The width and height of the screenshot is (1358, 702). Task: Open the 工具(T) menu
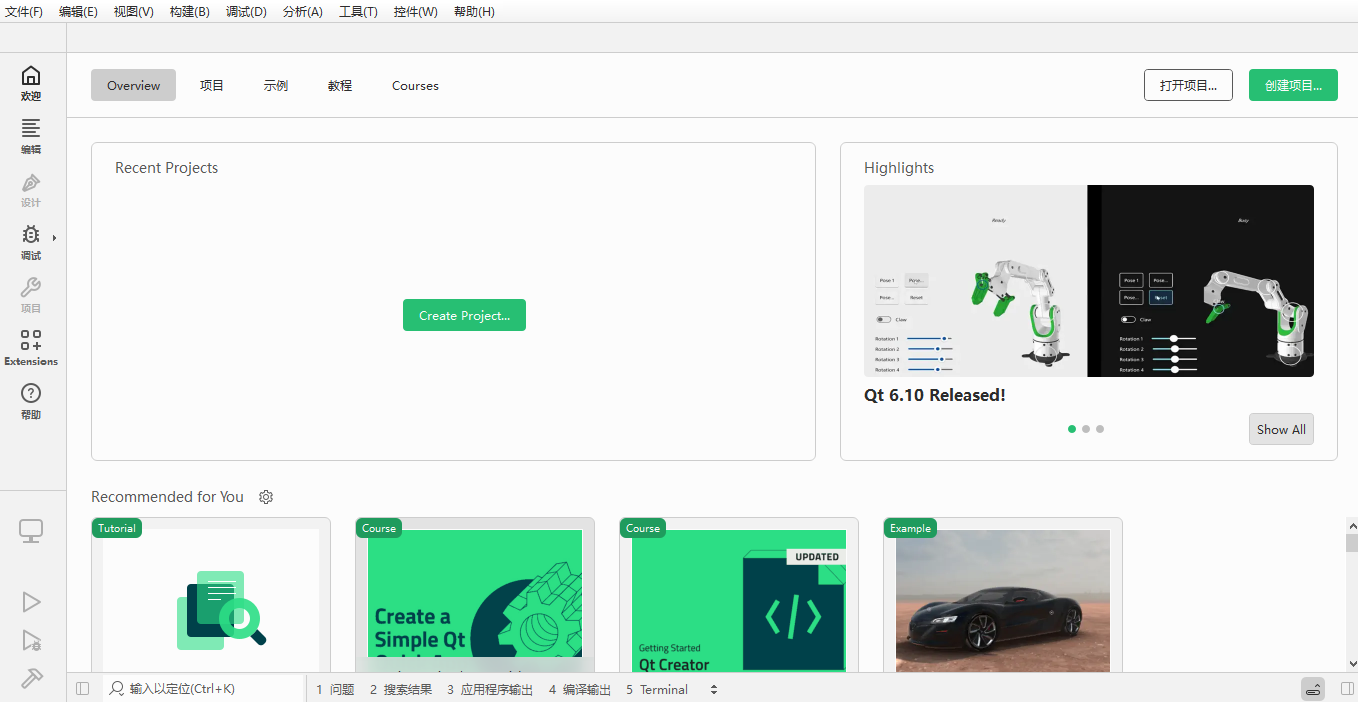[x=358, y=11]
